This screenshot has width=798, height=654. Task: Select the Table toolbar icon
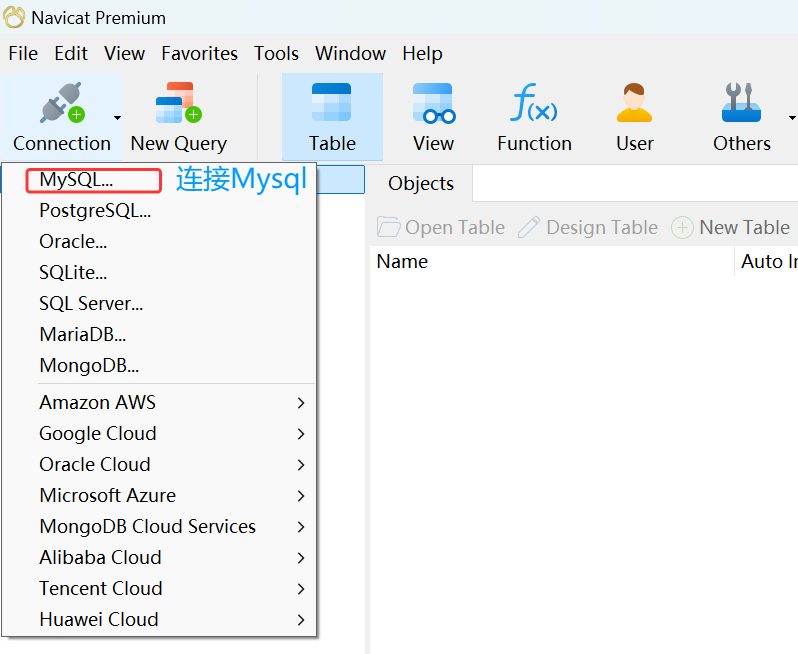coord(332,102)
